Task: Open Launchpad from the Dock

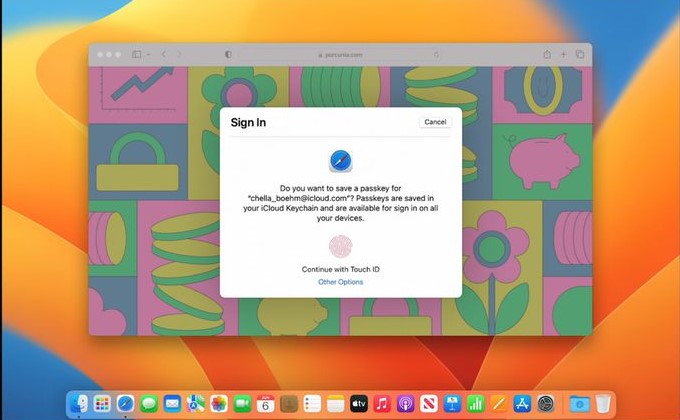Action: (x=102, y=404)
